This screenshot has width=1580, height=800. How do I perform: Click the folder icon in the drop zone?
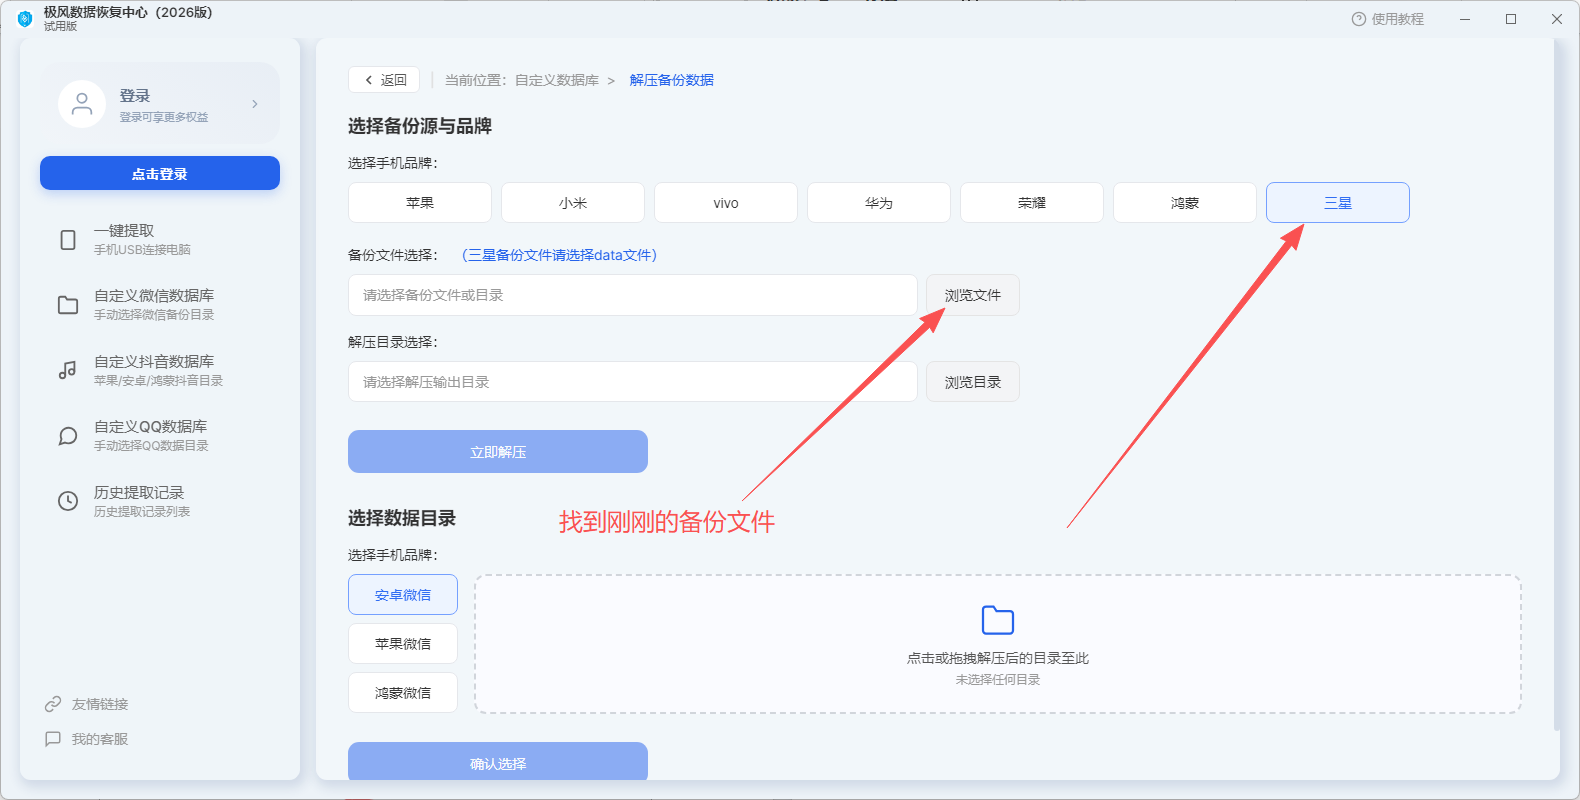(x=998, y=620)
